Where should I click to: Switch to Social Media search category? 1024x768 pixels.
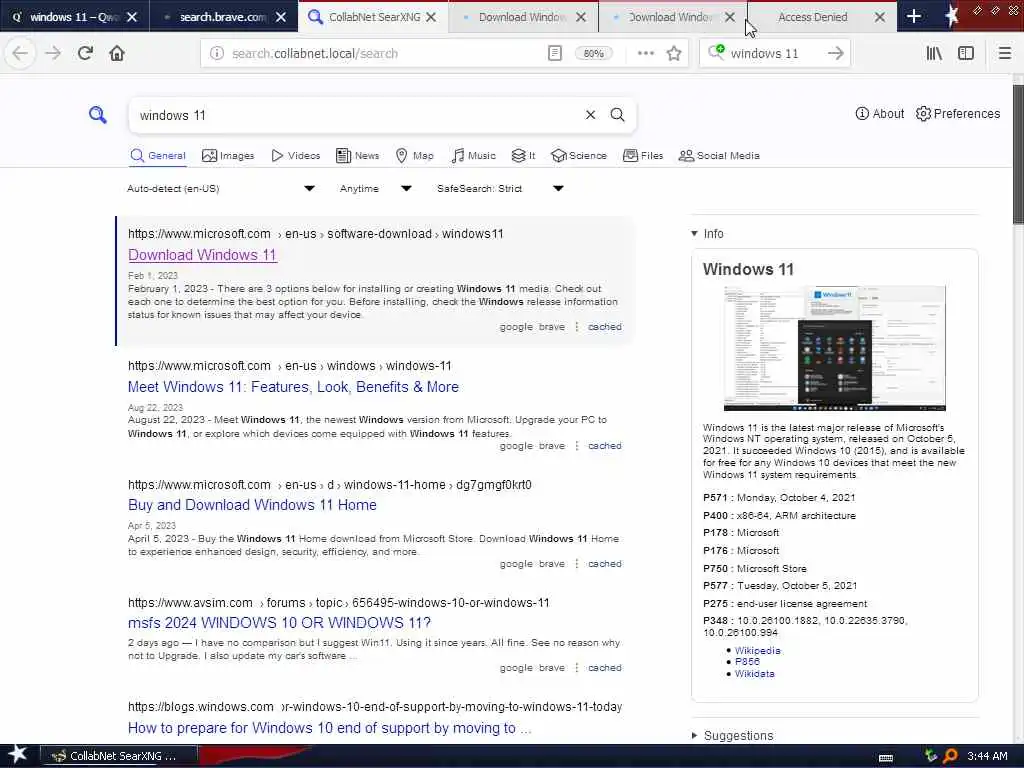[719, 155]
